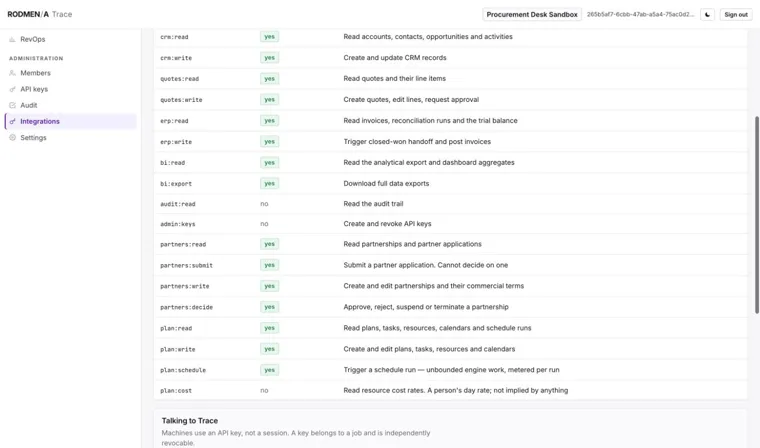
Task: Click the yes badge for crm:read
Action: click(269, 37)
